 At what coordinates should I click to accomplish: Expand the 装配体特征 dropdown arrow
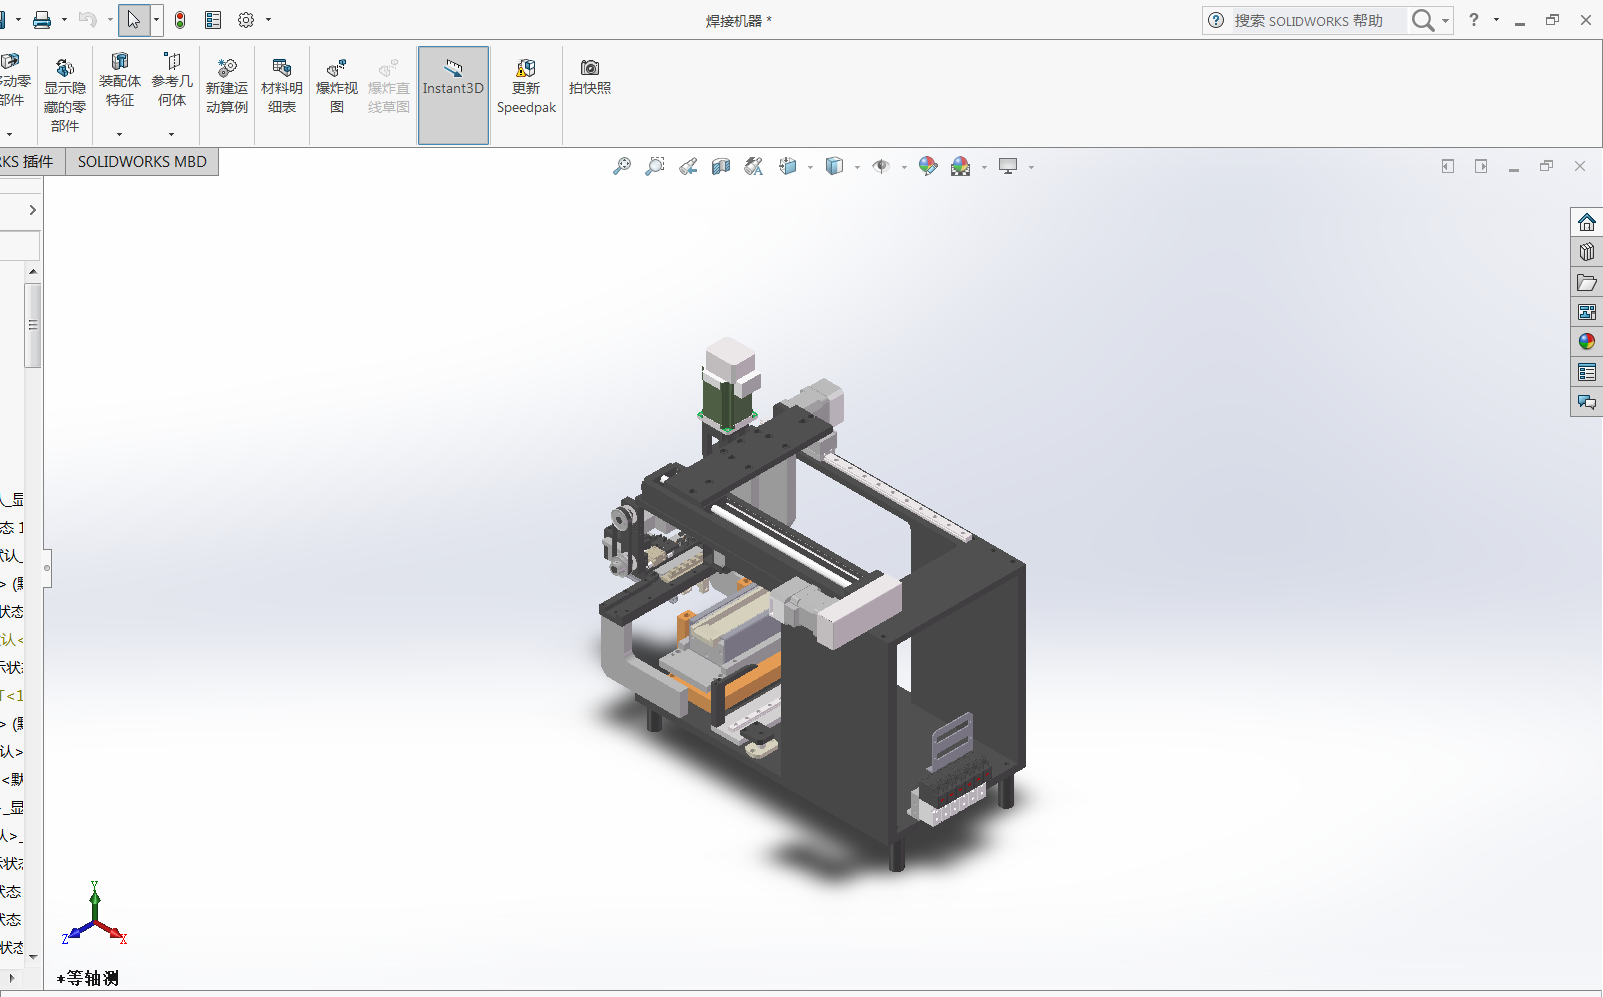tap(120, 134)
